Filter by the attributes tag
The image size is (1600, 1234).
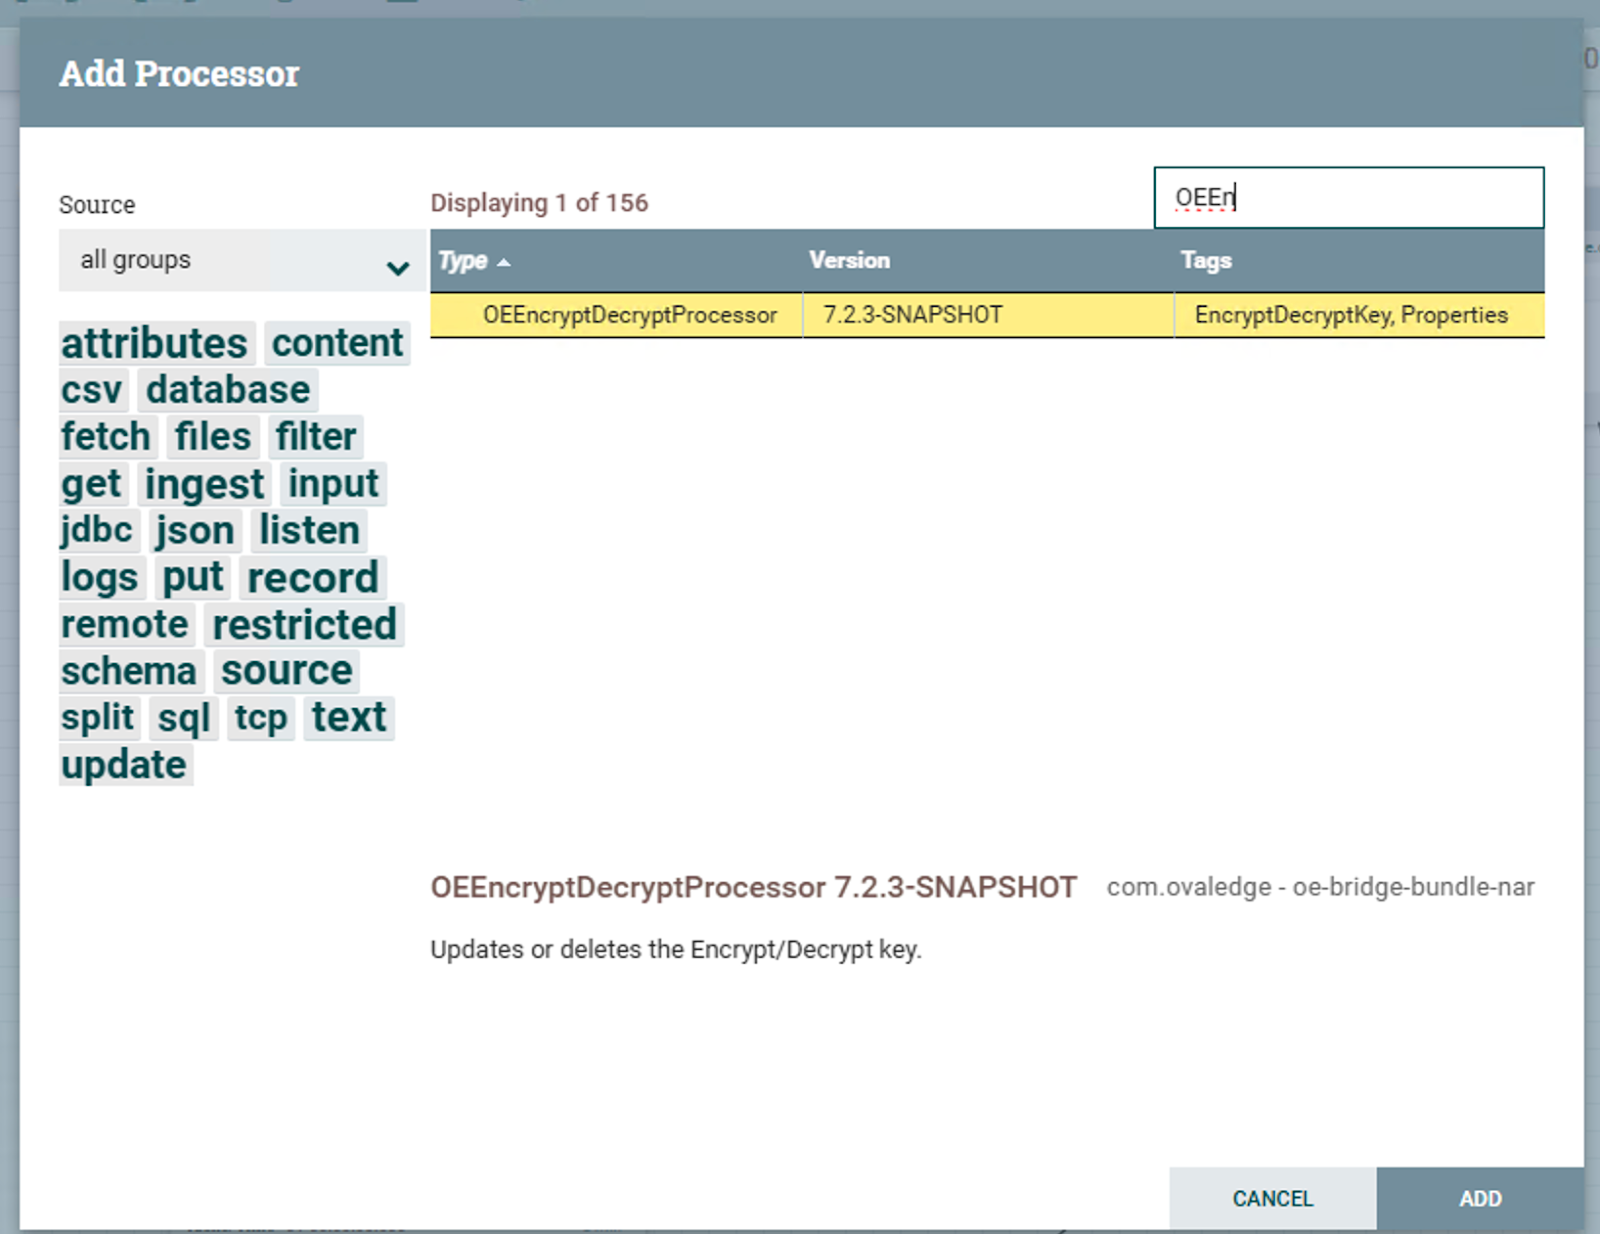(x=155, y=344)
